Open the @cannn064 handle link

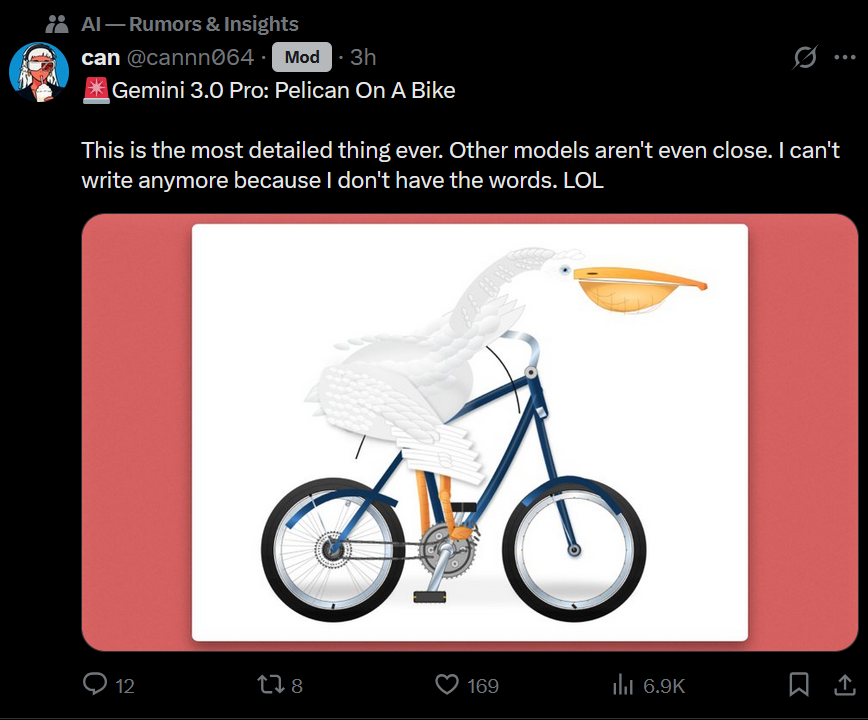(x=191, y=58)
